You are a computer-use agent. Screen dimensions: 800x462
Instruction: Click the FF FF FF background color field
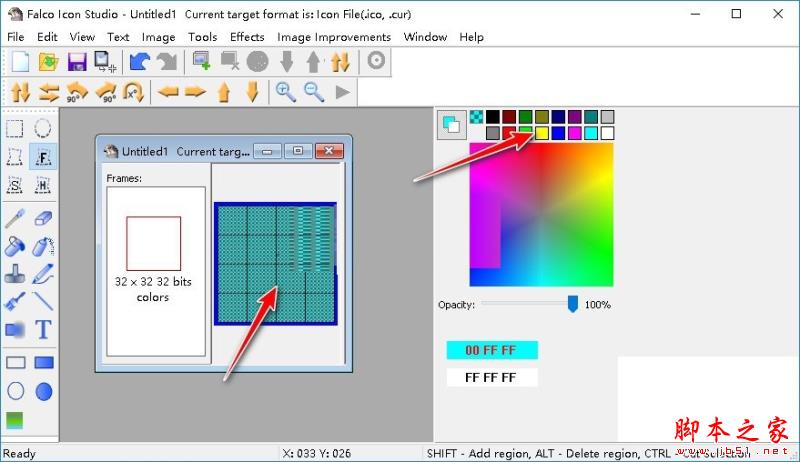click(x=492, y=377)
